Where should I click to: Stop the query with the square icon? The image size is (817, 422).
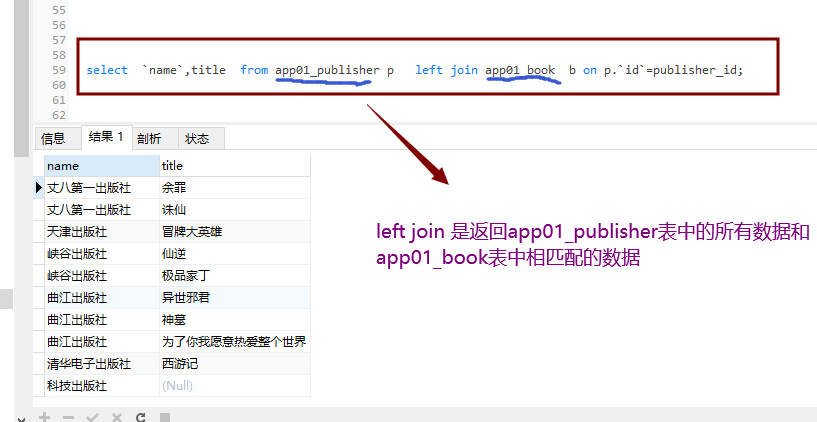(165, 417)
